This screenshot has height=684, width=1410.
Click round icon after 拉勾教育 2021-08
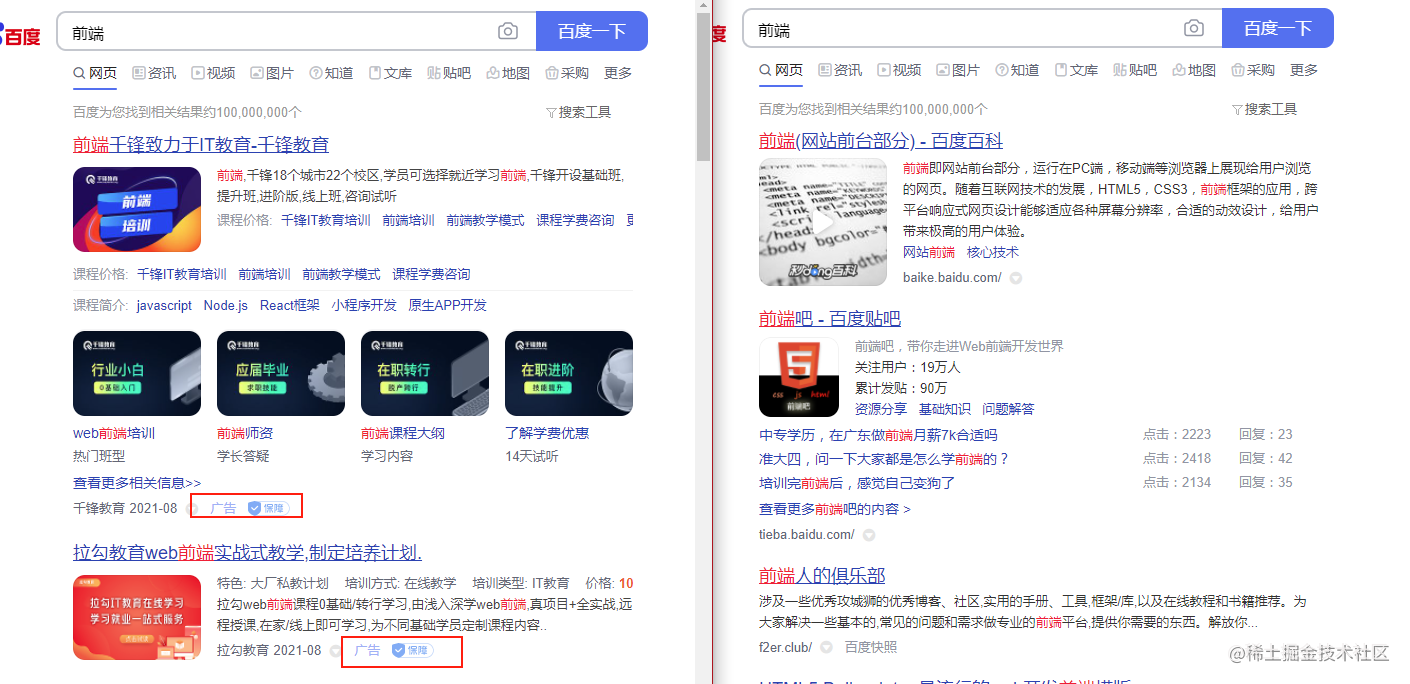pos(336,651)
